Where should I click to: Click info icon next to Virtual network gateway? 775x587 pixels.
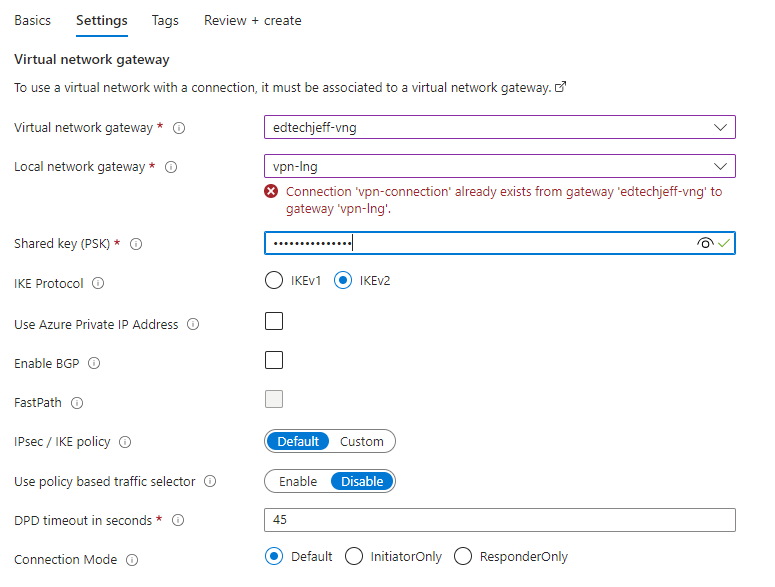tap(179, 128)
